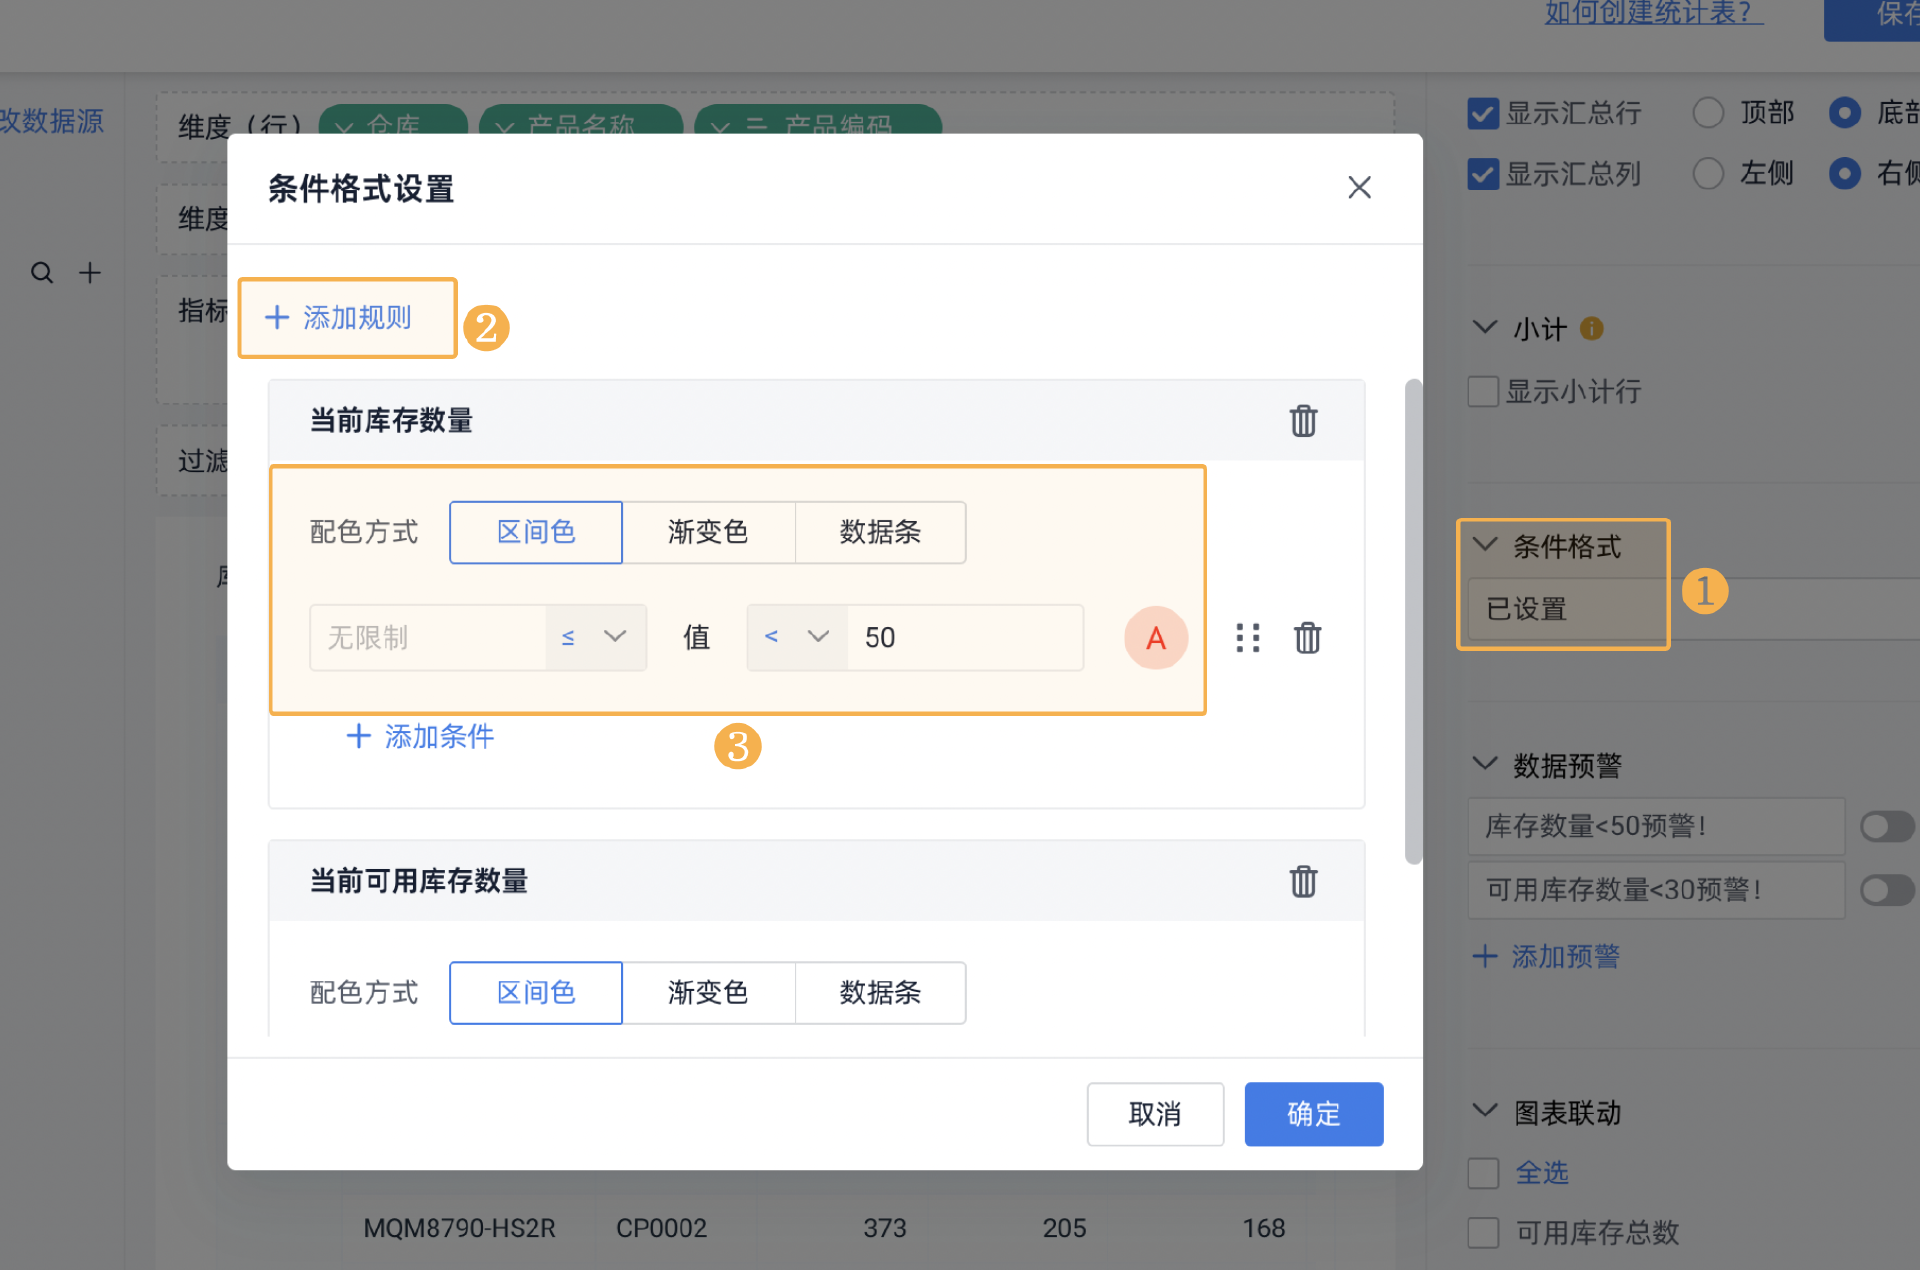
Task: Select 数据条 tab in 当前可用库存数量 rule
Action: 880,992
